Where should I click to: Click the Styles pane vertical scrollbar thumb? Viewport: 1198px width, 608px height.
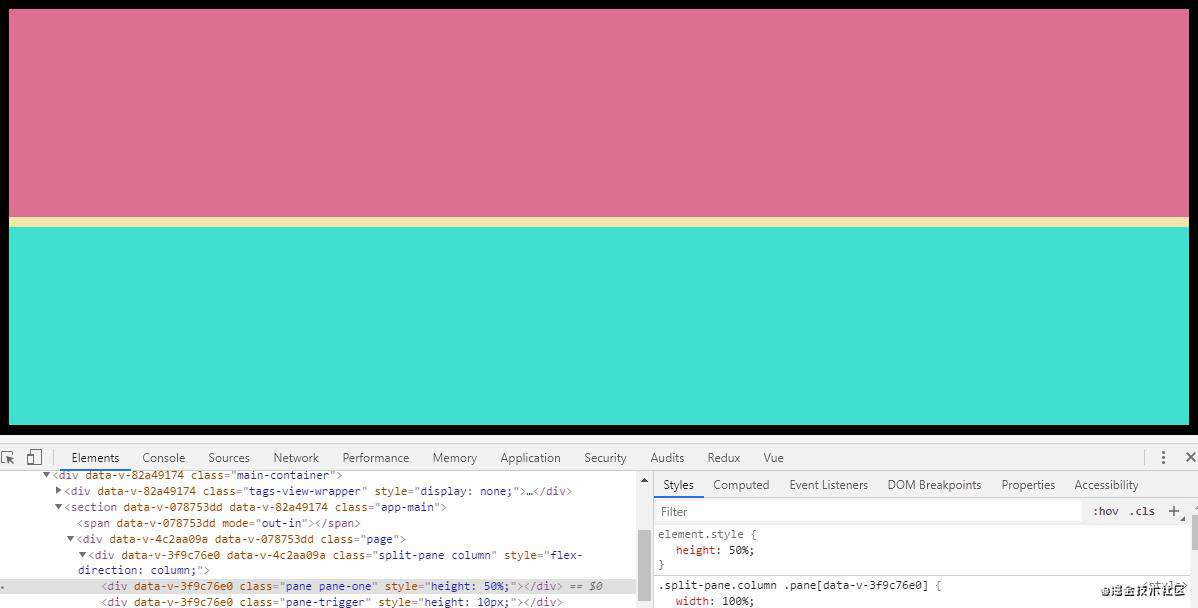tap(1194, 532)
